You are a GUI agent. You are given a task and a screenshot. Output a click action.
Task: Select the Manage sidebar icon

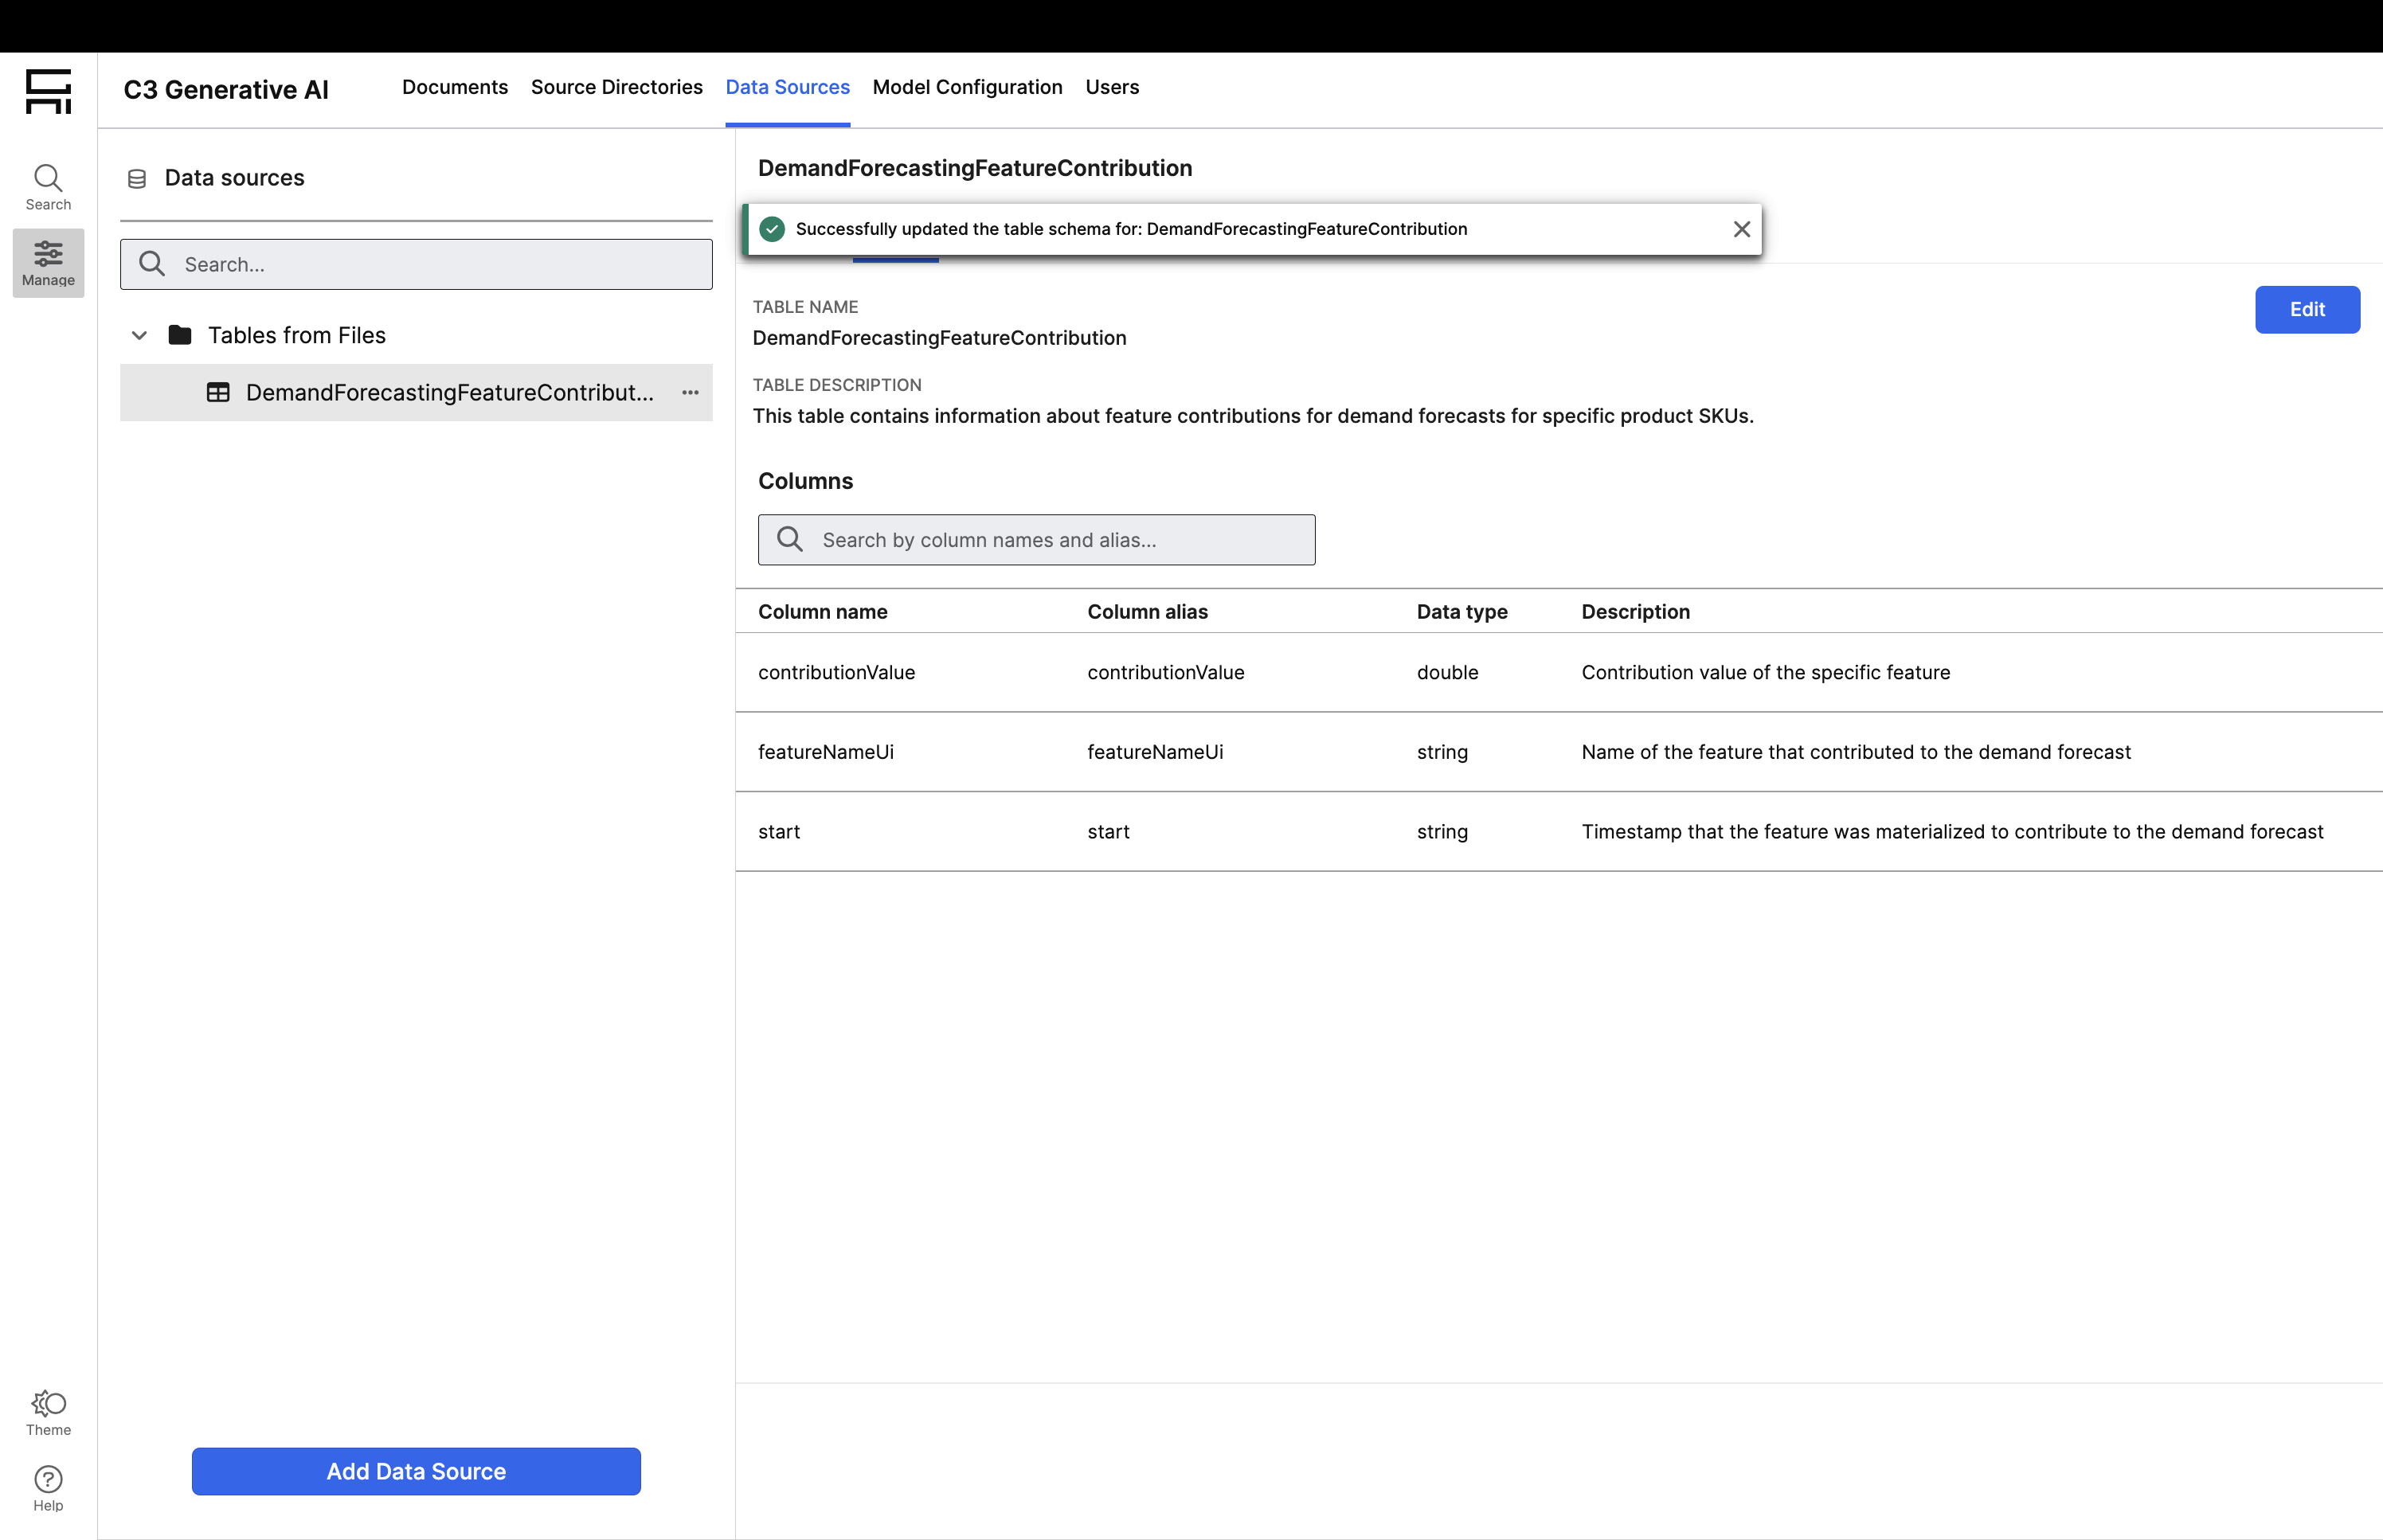tap(48, 262)
